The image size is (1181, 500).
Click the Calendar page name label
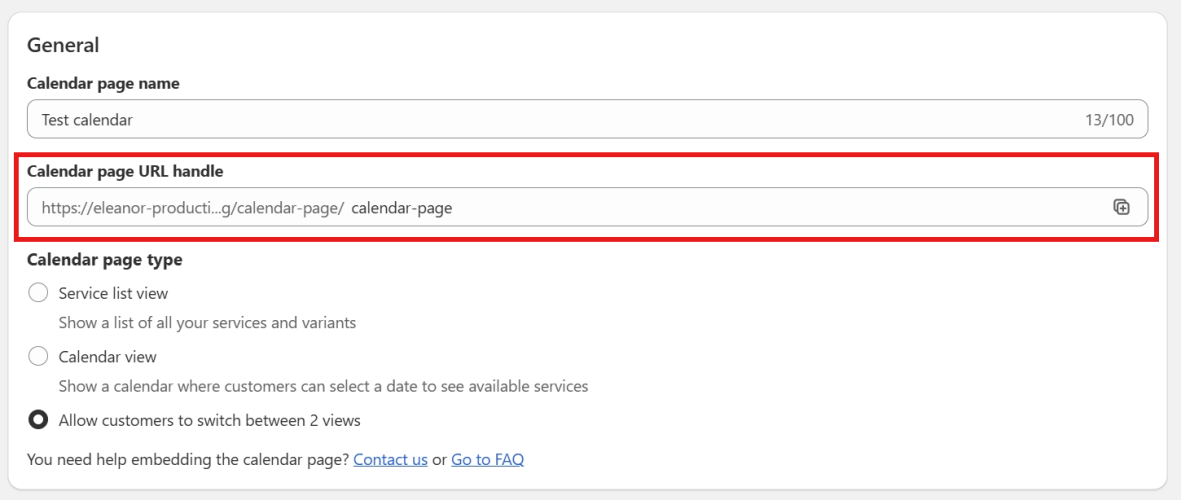(103, 84)
